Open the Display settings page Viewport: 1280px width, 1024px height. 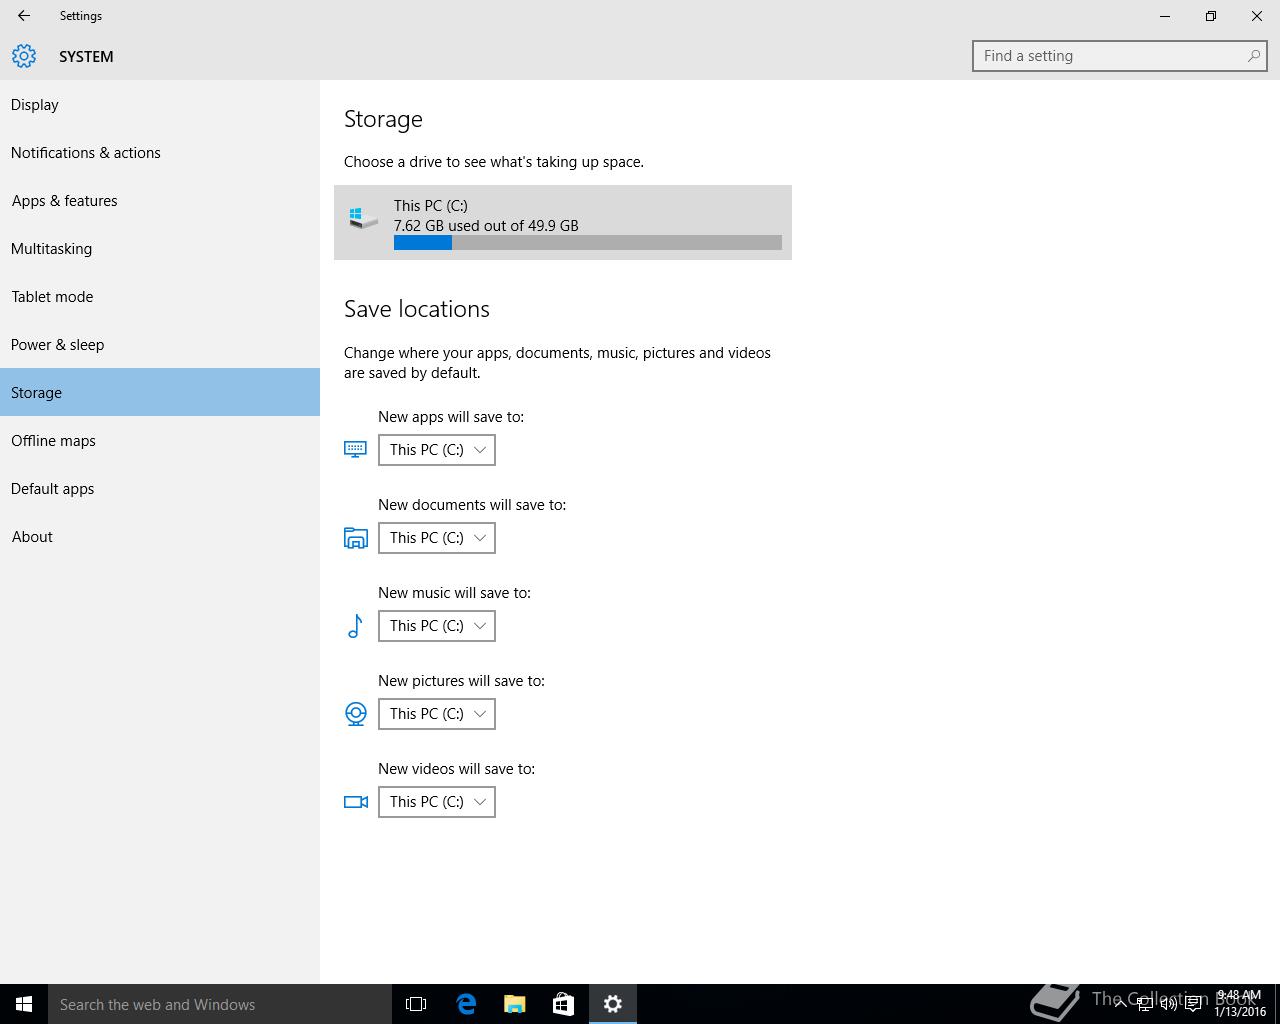point(160,104)
